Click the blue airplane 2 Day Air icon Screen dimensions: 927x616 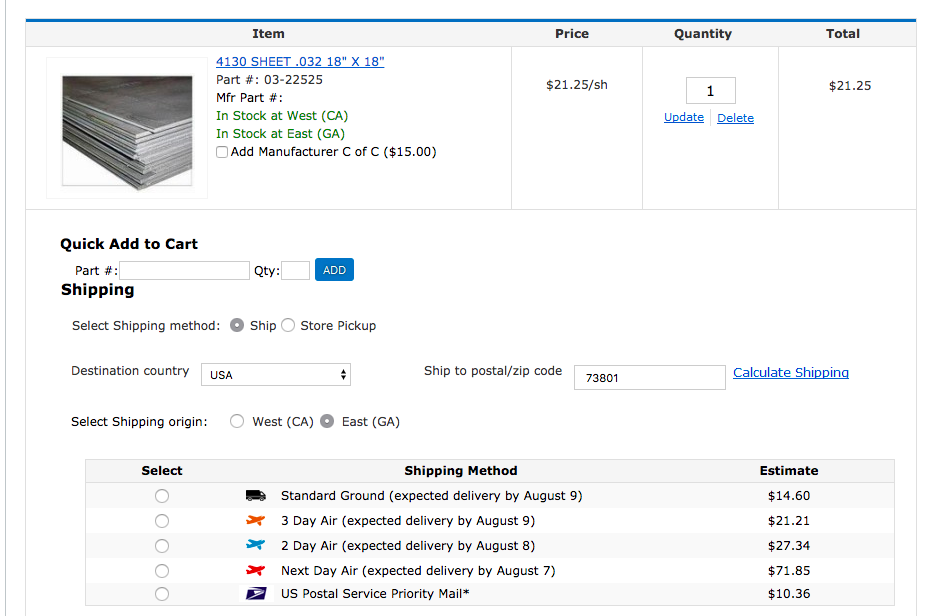tap(255, 546)
